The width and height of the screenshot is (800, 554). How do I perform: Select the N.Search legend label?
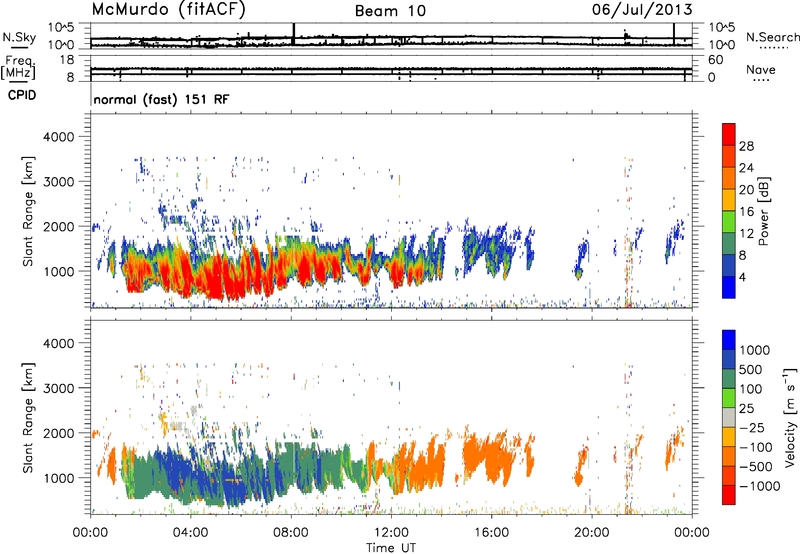[x=772, y=37]
